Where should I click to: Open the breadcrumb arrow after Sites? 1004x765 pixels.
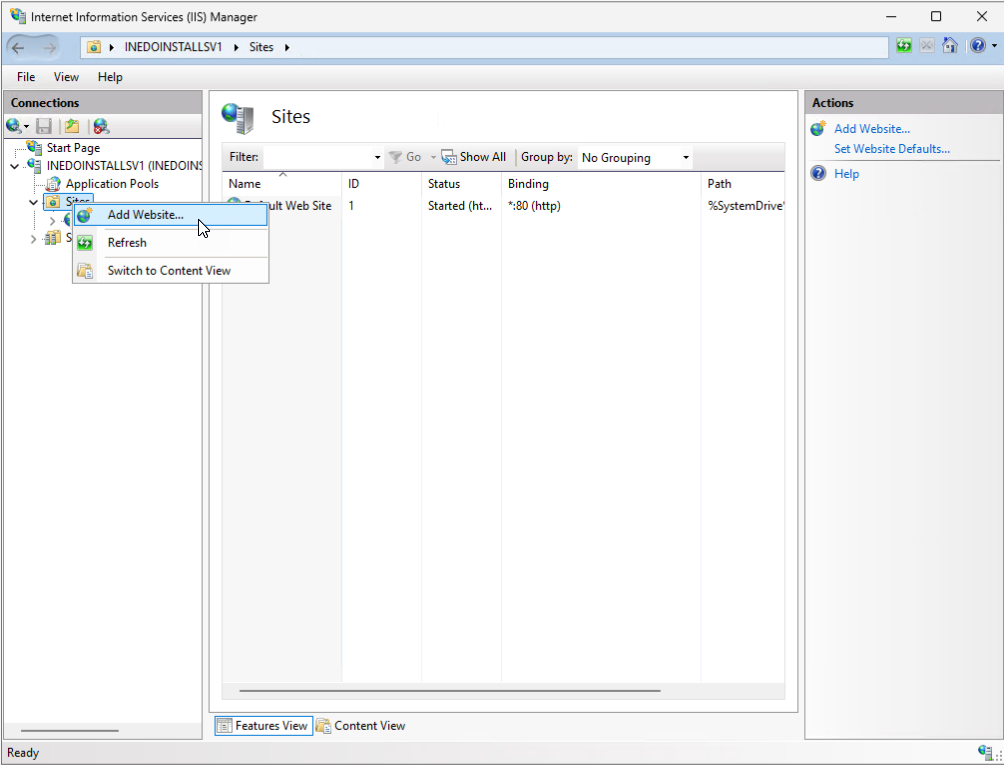[287, 47]
